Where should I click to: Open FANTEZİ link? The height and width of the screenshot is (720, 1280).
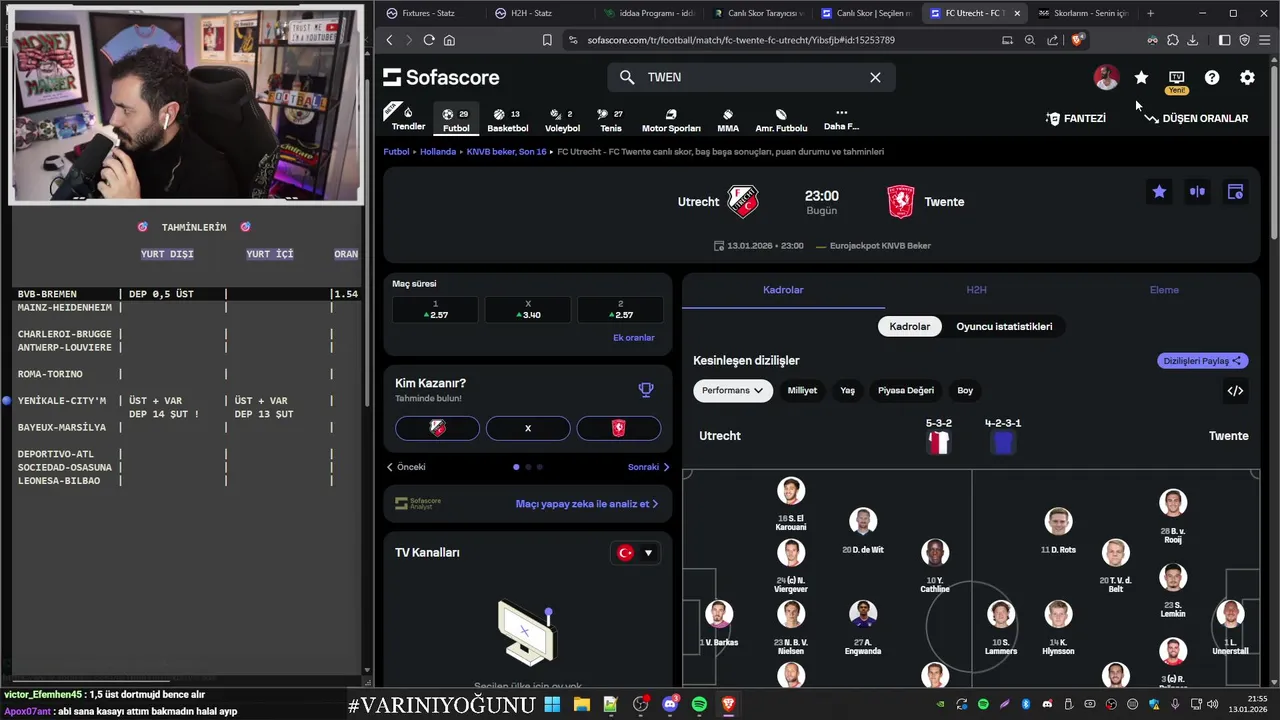point(1076,118)
